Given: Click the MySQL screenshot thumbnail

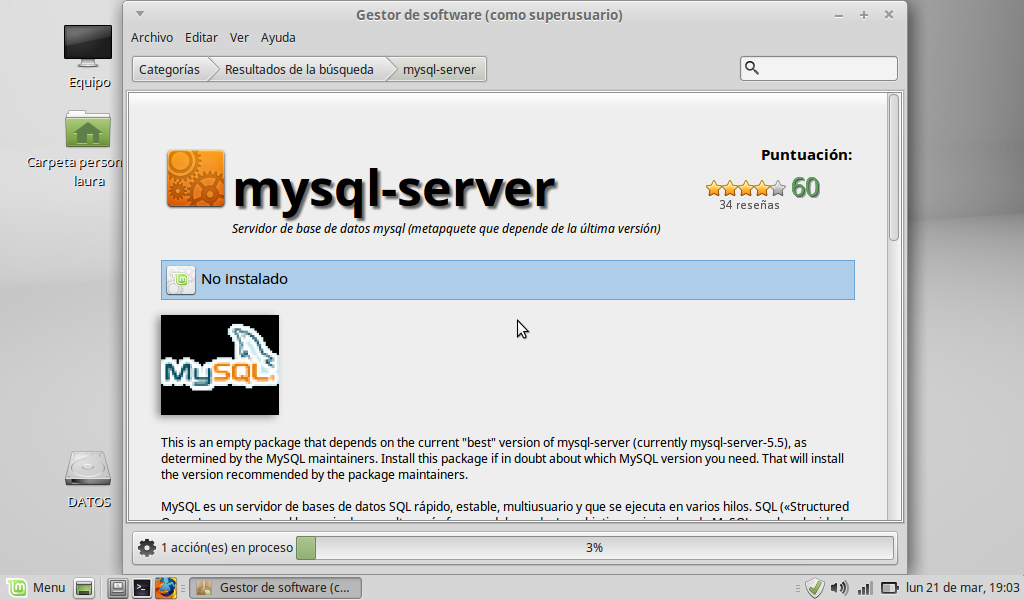Looking at the screenshot, I should tap(220, 365).
